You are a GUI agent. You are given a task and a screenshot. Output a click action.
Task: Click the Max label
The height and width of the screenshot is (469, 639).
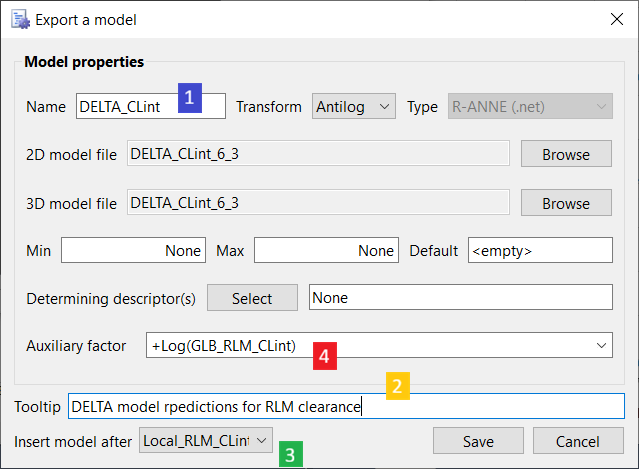tap(230, 251)
